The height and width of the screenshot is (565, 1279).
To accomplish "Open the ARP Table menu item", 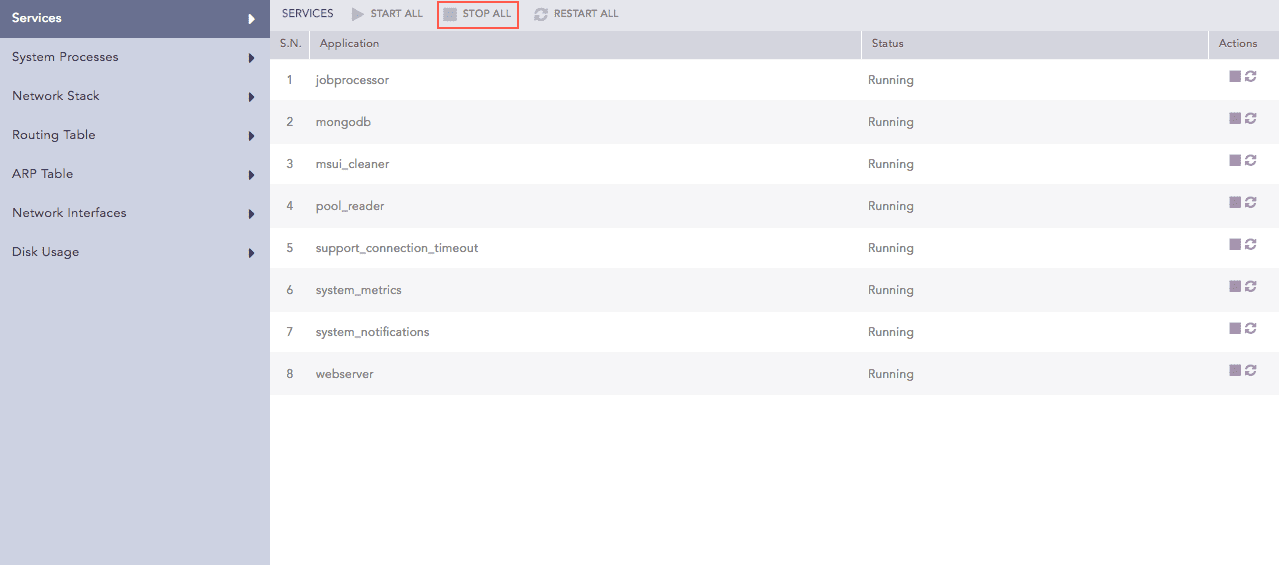I will point(43,174).
